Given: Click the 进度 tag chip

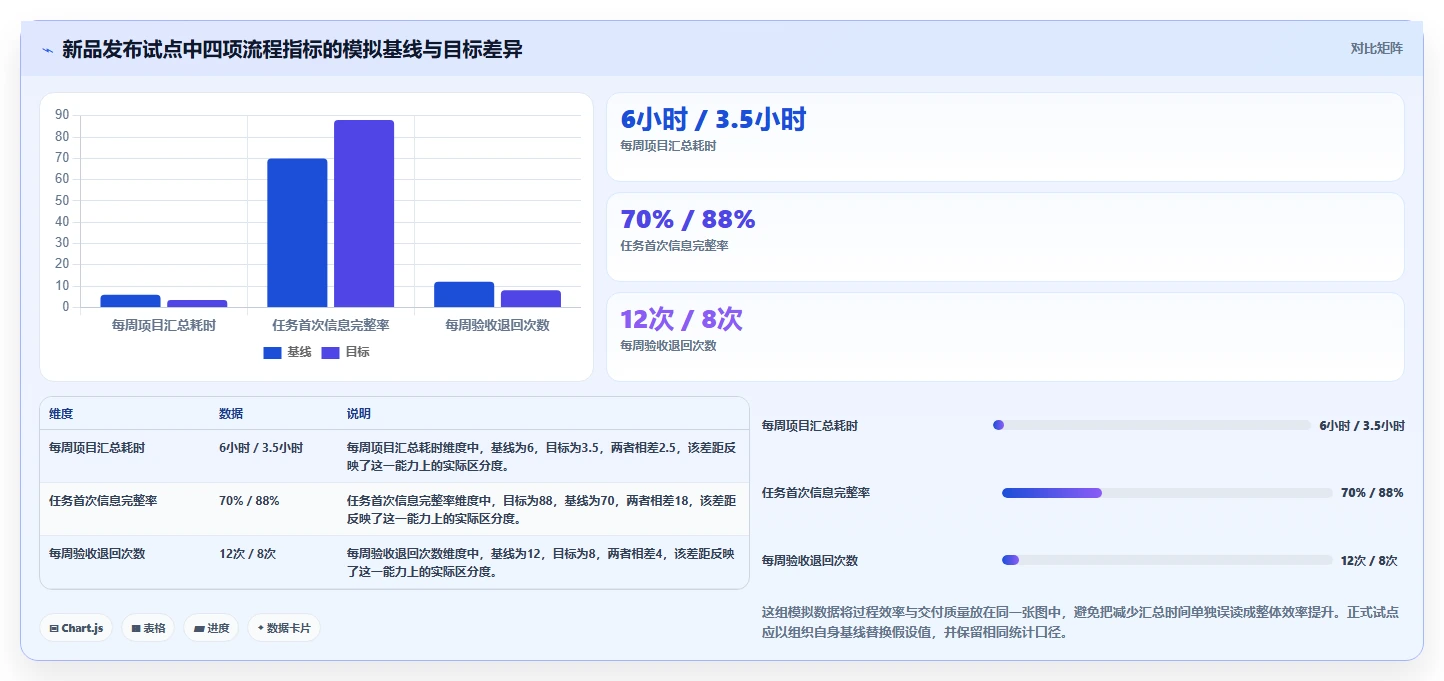Looking at the screenshot, I should [211, 628].
